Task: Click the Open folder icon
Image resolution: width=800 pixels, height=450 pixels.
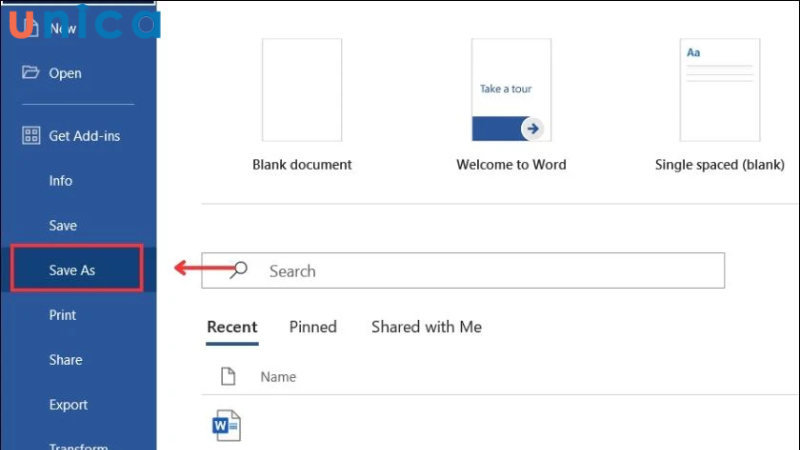Action: click(30, 73)
